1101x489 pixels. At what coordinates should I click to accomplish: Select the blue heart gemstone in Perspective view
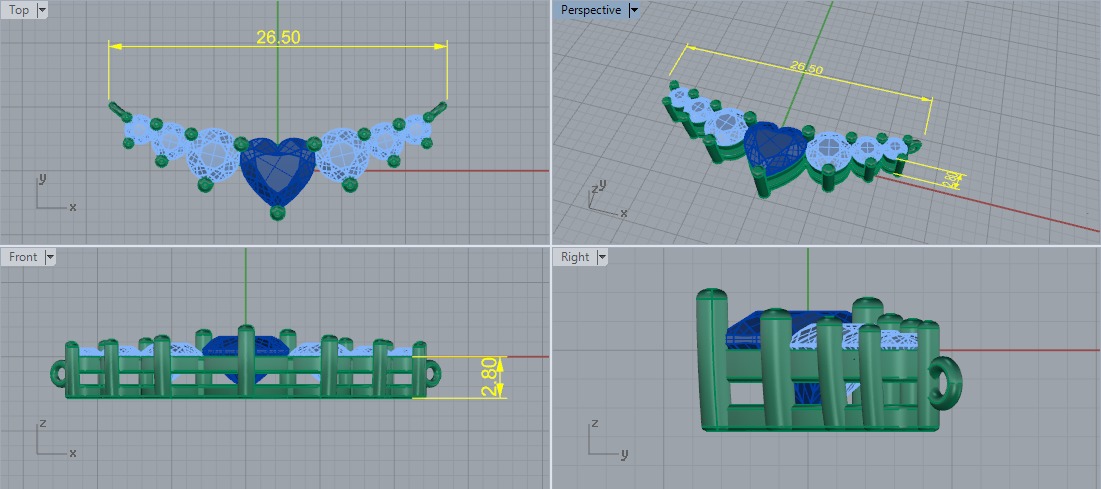pos(774,149)
